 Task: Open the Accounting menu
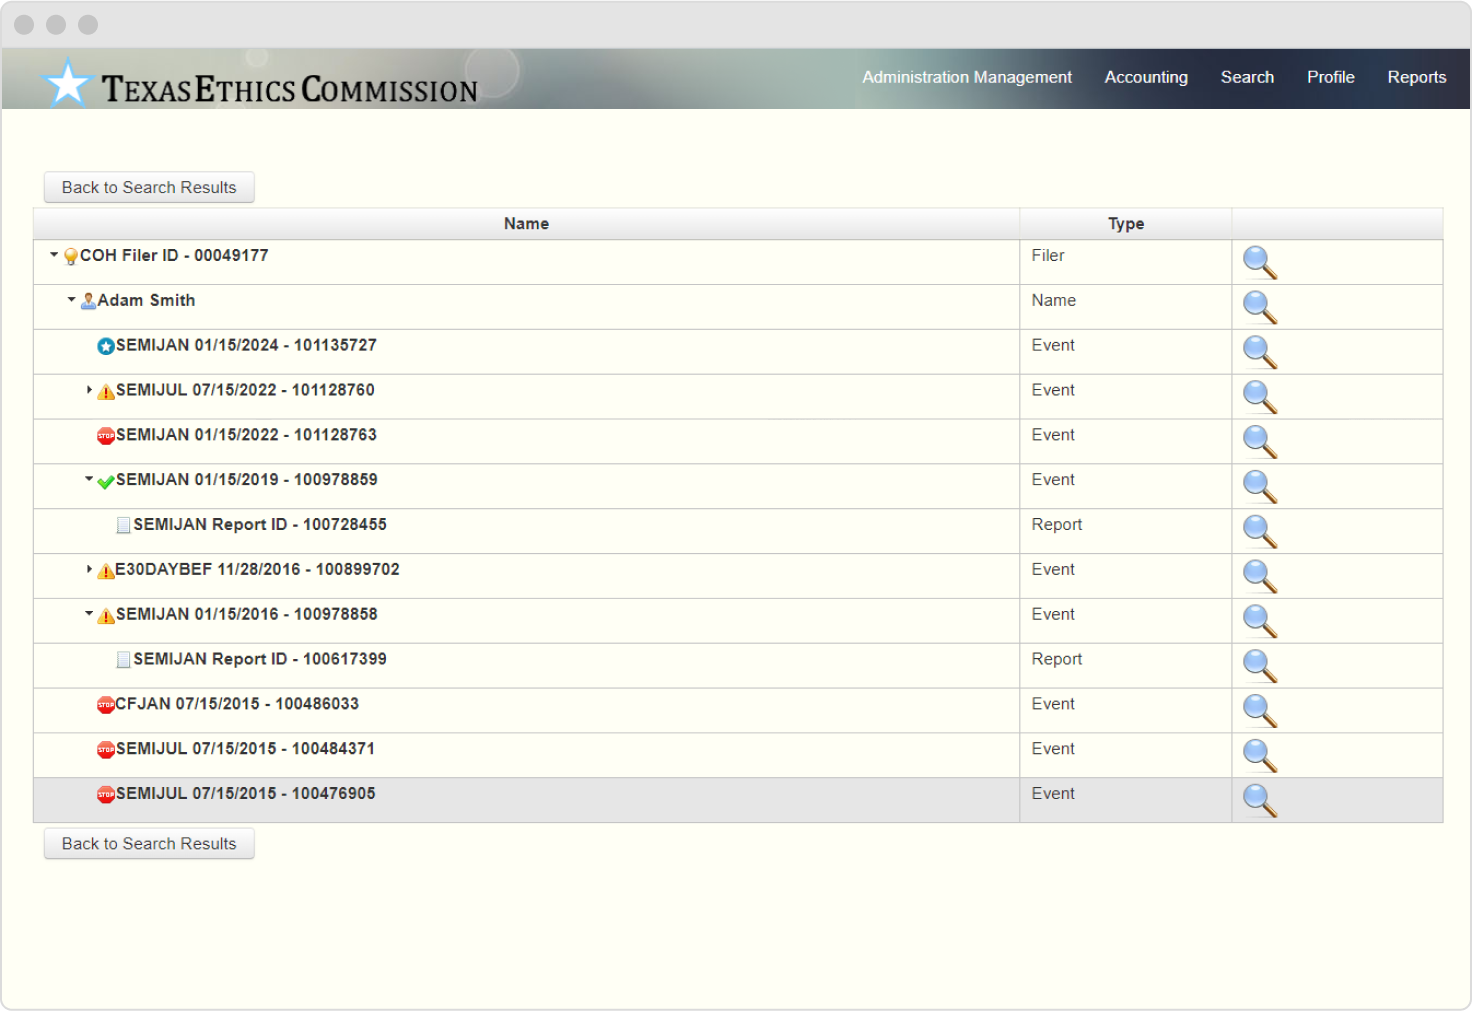[1145, 77]
